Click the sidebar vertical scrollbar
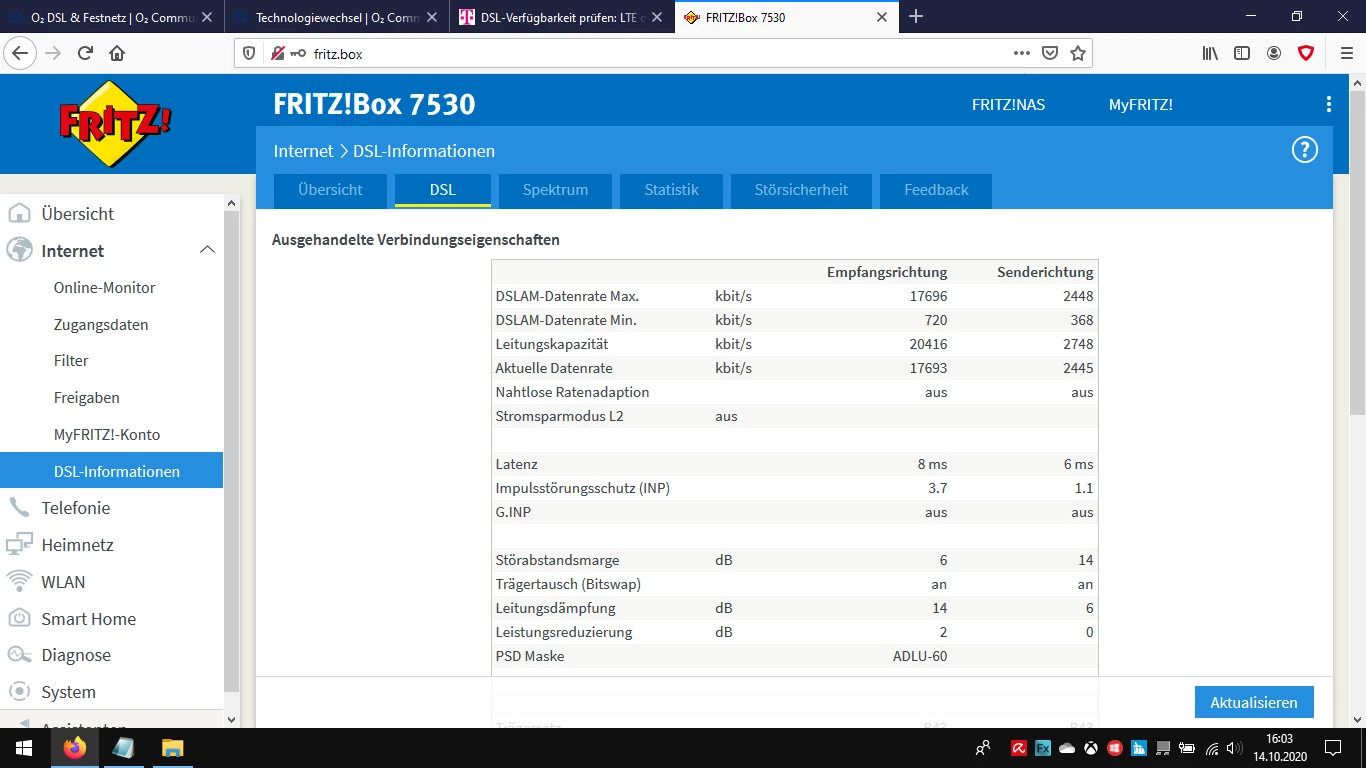This screenshot has width=1366, height=768. click(231, 450)
